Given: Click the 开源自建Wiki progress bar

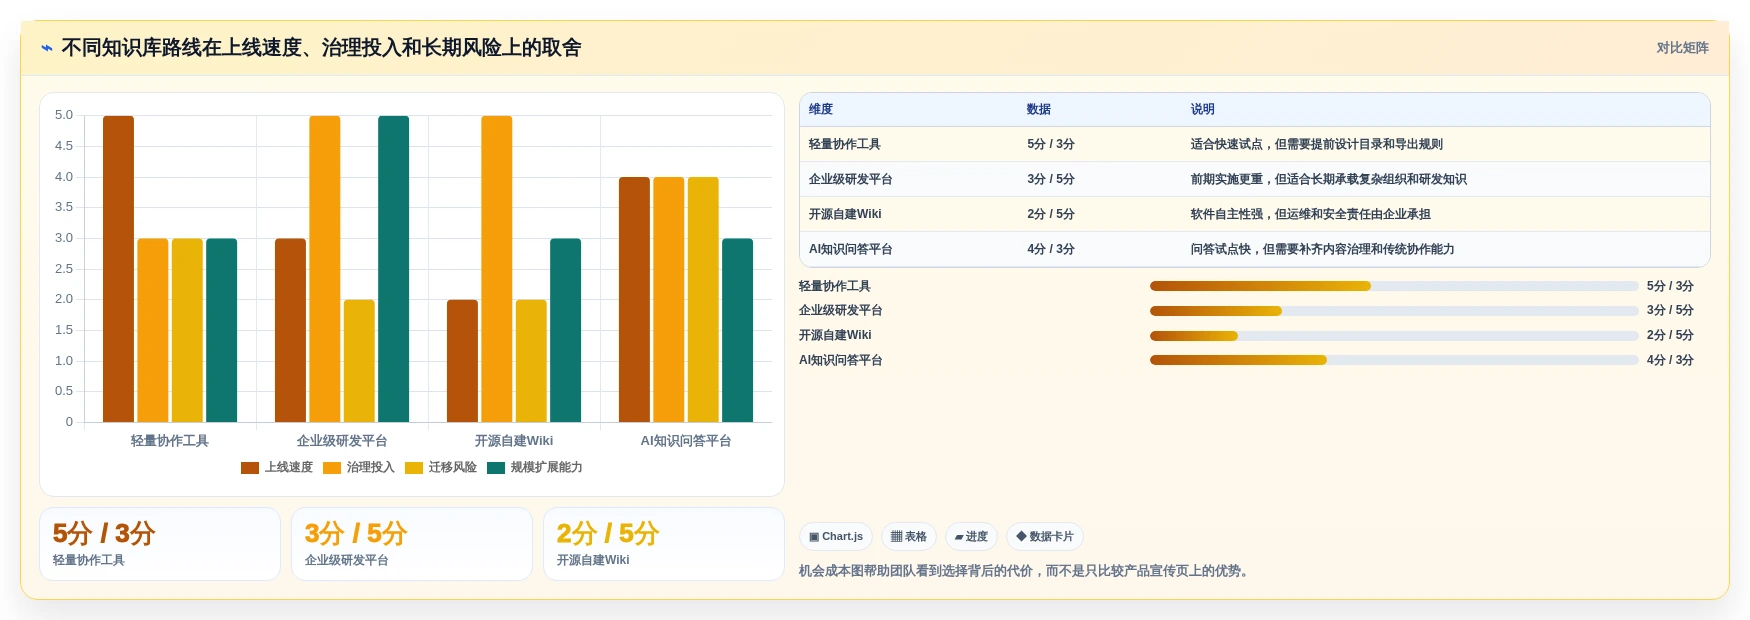Looking at the screenshot, I should tap(1394, 336).
